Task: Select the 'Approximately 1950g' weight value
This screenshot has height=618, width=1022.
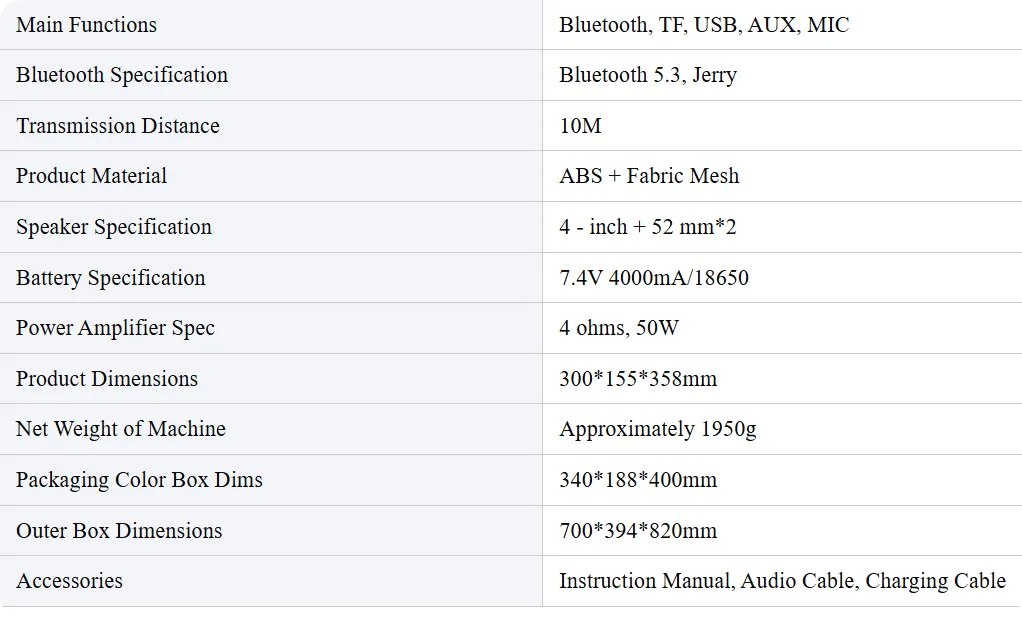Action: tap(658, 429)
